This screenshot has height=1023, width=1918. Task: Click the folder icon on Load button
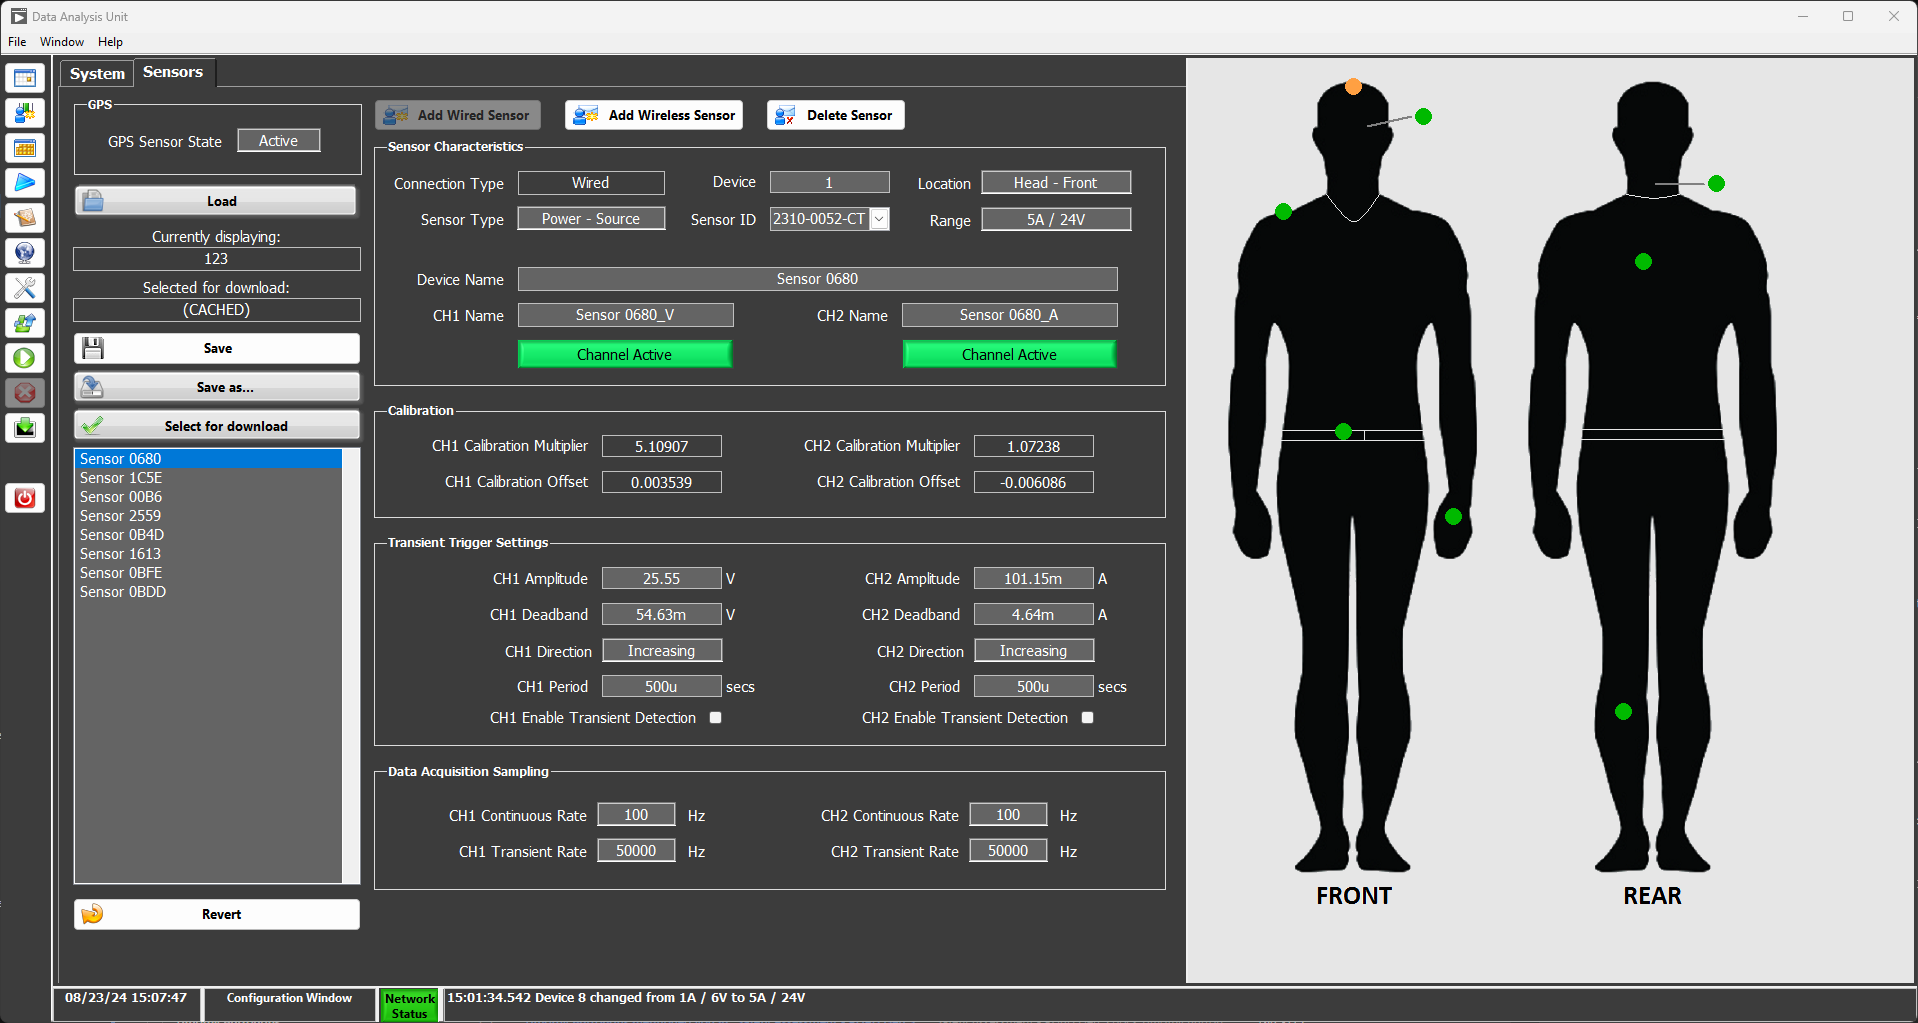click(93, 201)
